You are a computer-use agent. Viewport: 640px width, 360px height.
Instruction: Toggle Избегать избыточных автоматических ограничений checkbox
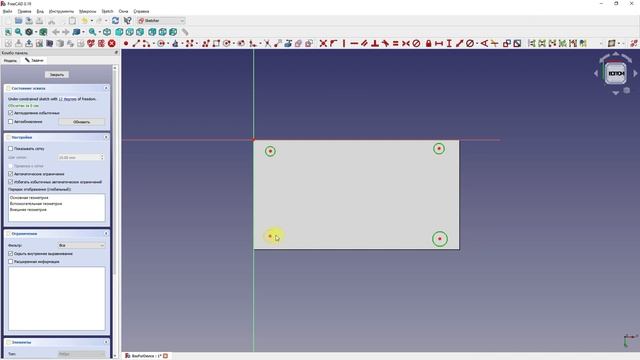coord(11,182)
